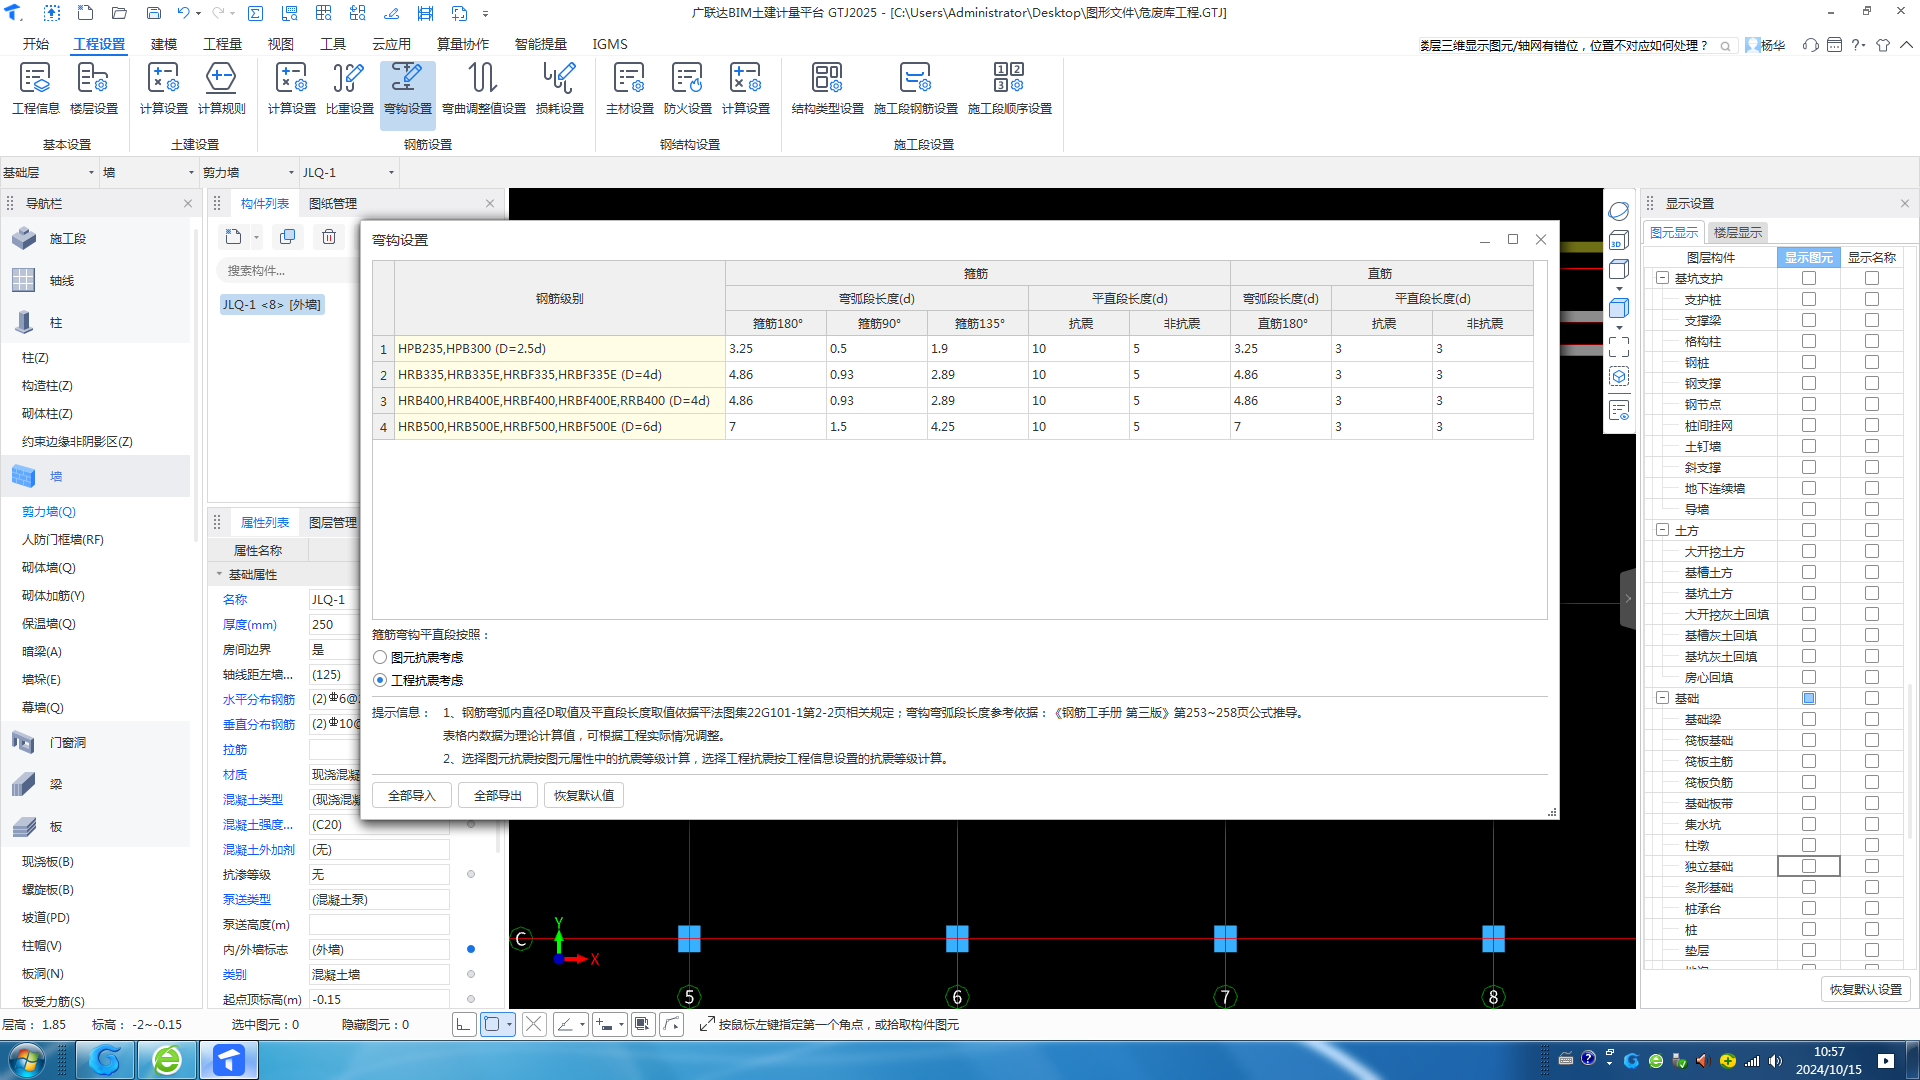Collapse the 基础 tree group
The width and height of the screenshot is (1920, 1080).
(1662, 699)
